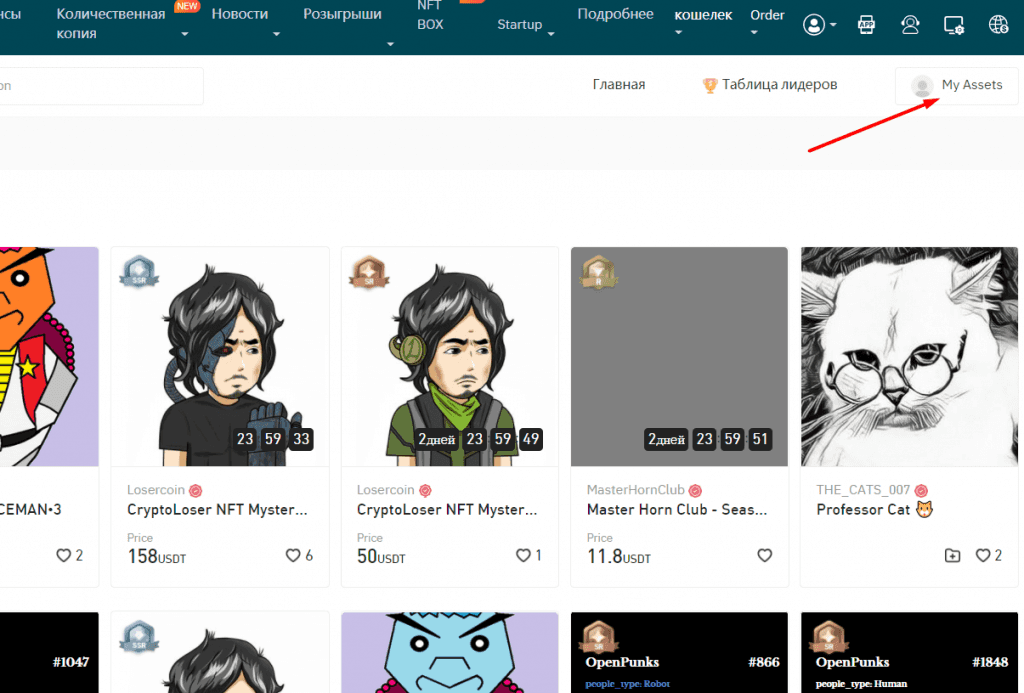The width and height of the screenshot is (1024, 693).
Task: Expand the Startup dropdown arrow
Action: pyautogui.click(x=551, y=34)
